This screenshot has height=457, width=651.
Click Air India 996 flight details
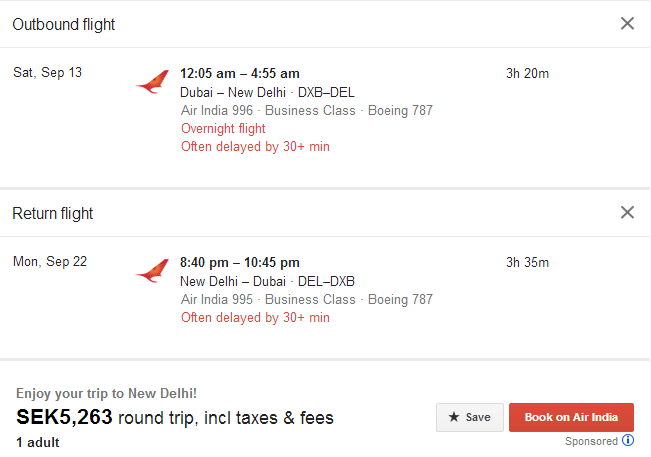pyautogui.click(x=307, y=110)
